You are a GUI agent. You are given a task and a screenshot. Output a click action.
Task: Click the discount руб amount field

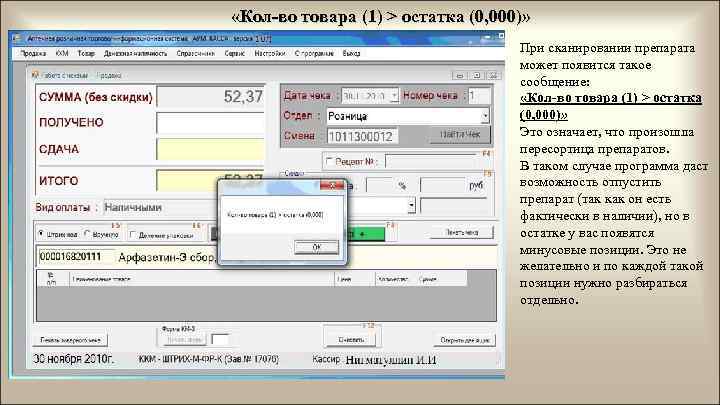click(443, 186)
